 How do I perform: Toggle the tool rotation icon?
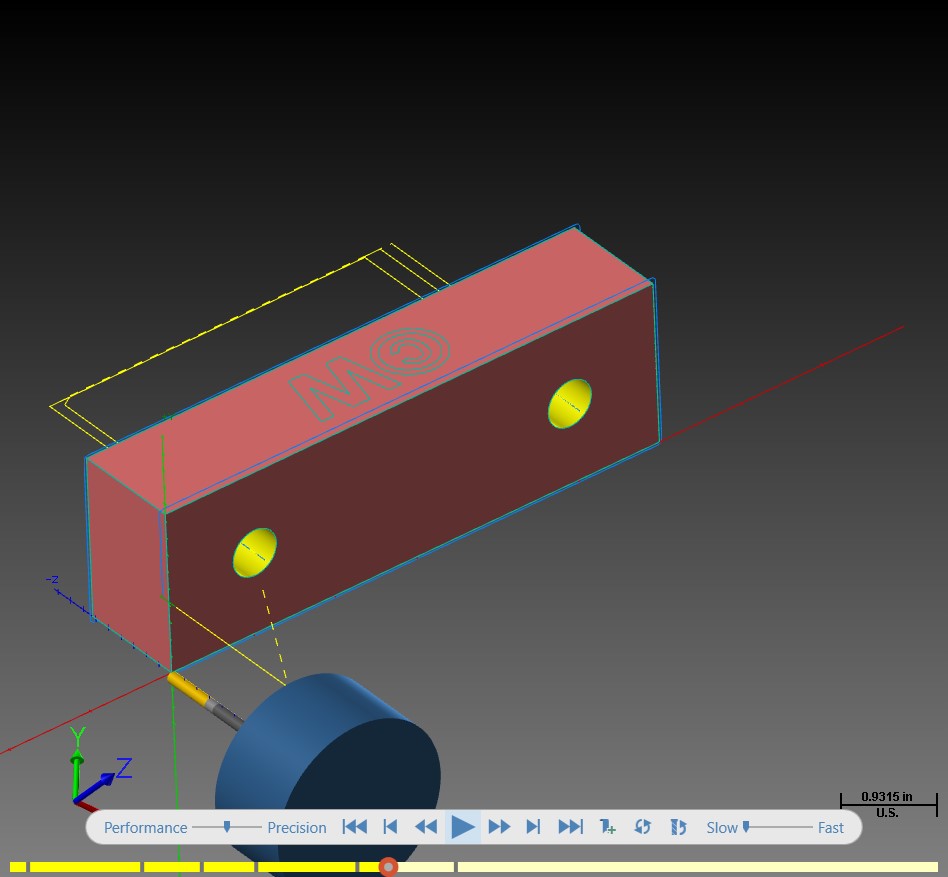tap(678, 827)
